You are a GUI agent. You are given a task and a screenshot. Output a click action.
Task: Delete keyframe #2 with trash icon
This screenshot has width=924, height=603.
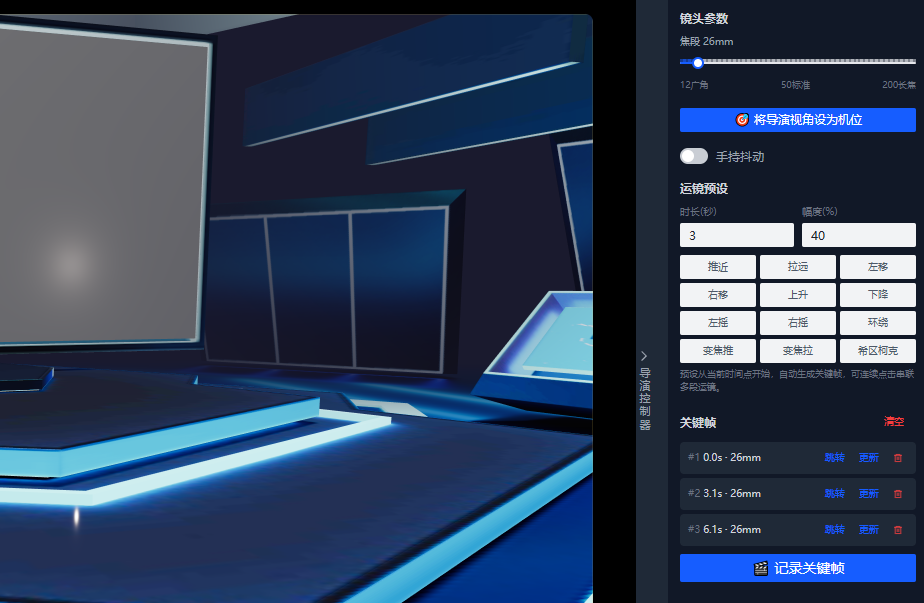pyautogui.click(x=897, y=494)
